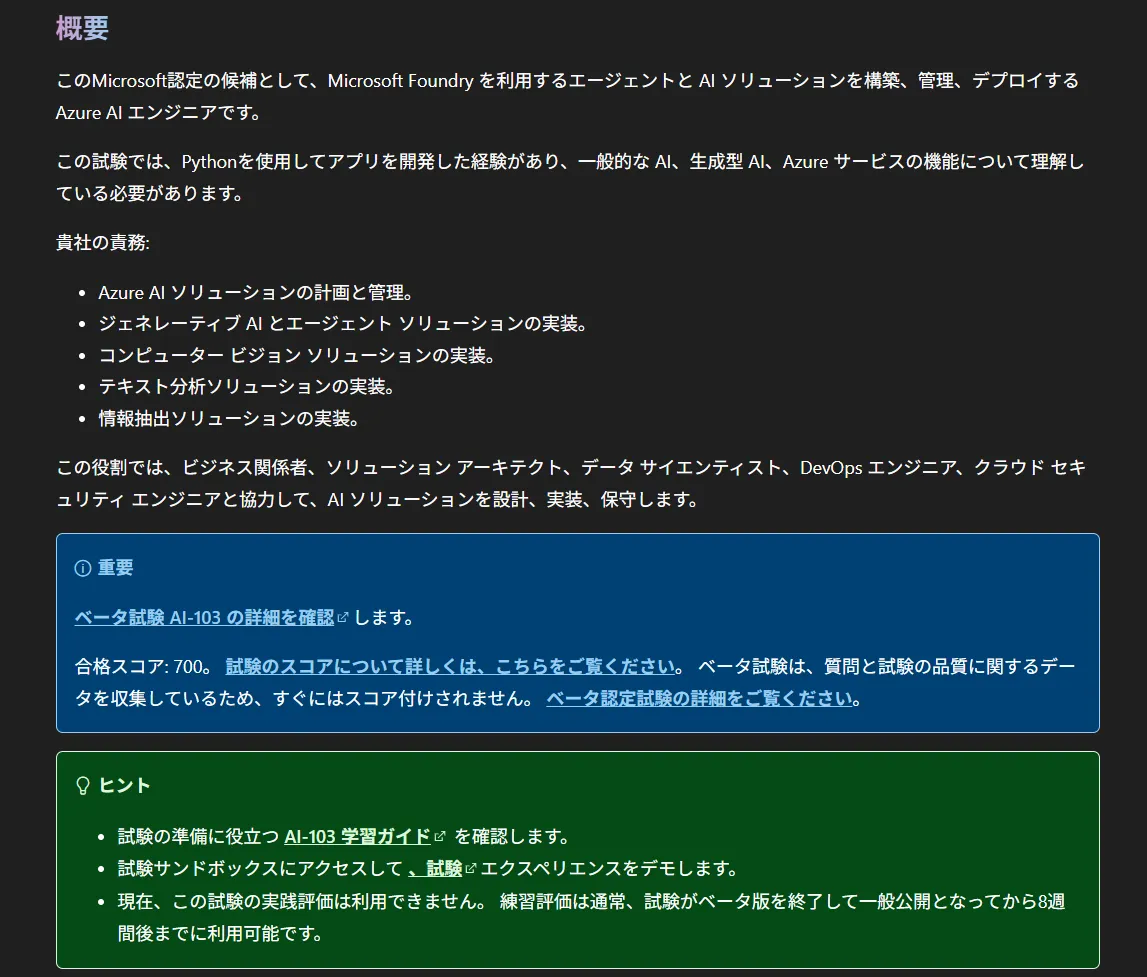Viewport: 1147px width, 977px height.
Task: Open the ベータ試験 AI-103 の詳細を確認 link
Action: click(204, 617)
